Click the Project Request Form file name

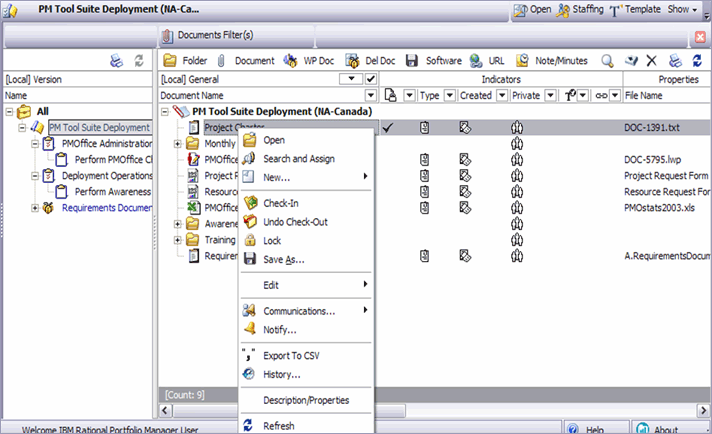pos(666,176)
